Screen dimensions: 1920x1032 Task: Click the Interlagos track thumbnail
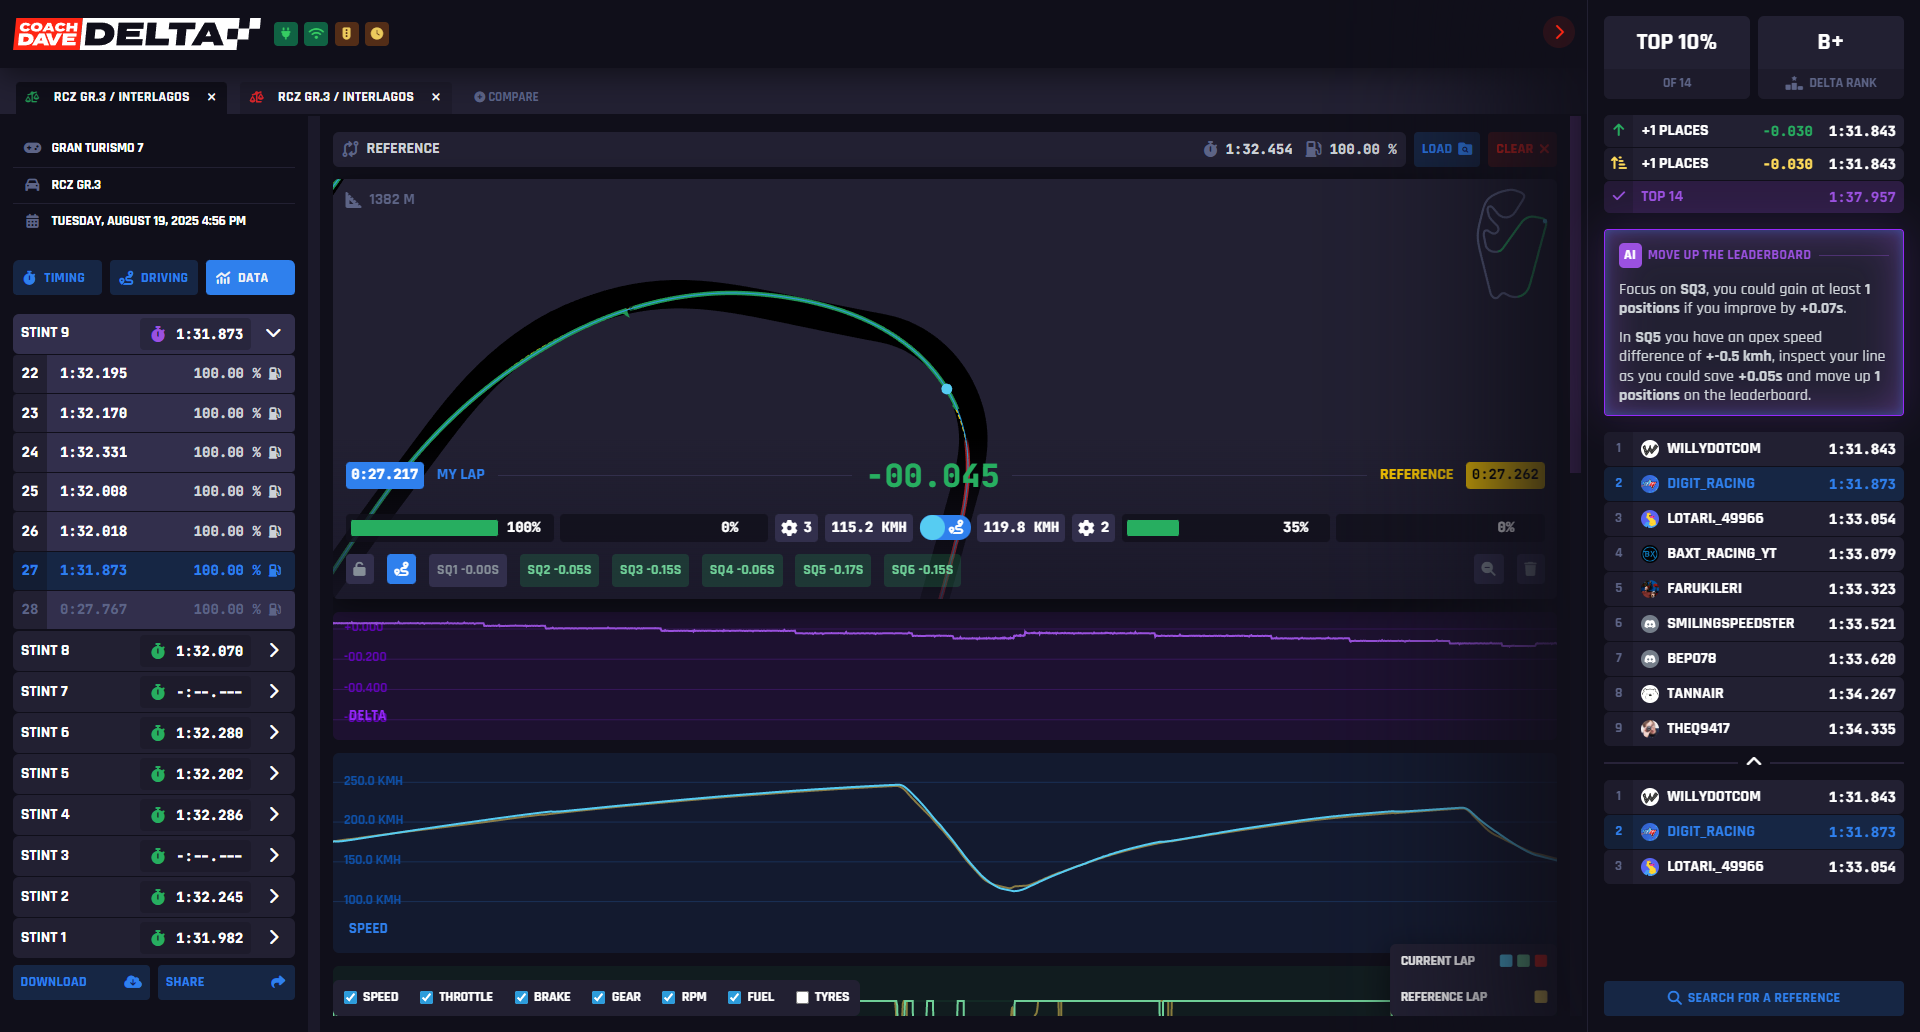tap(1511, 244)
